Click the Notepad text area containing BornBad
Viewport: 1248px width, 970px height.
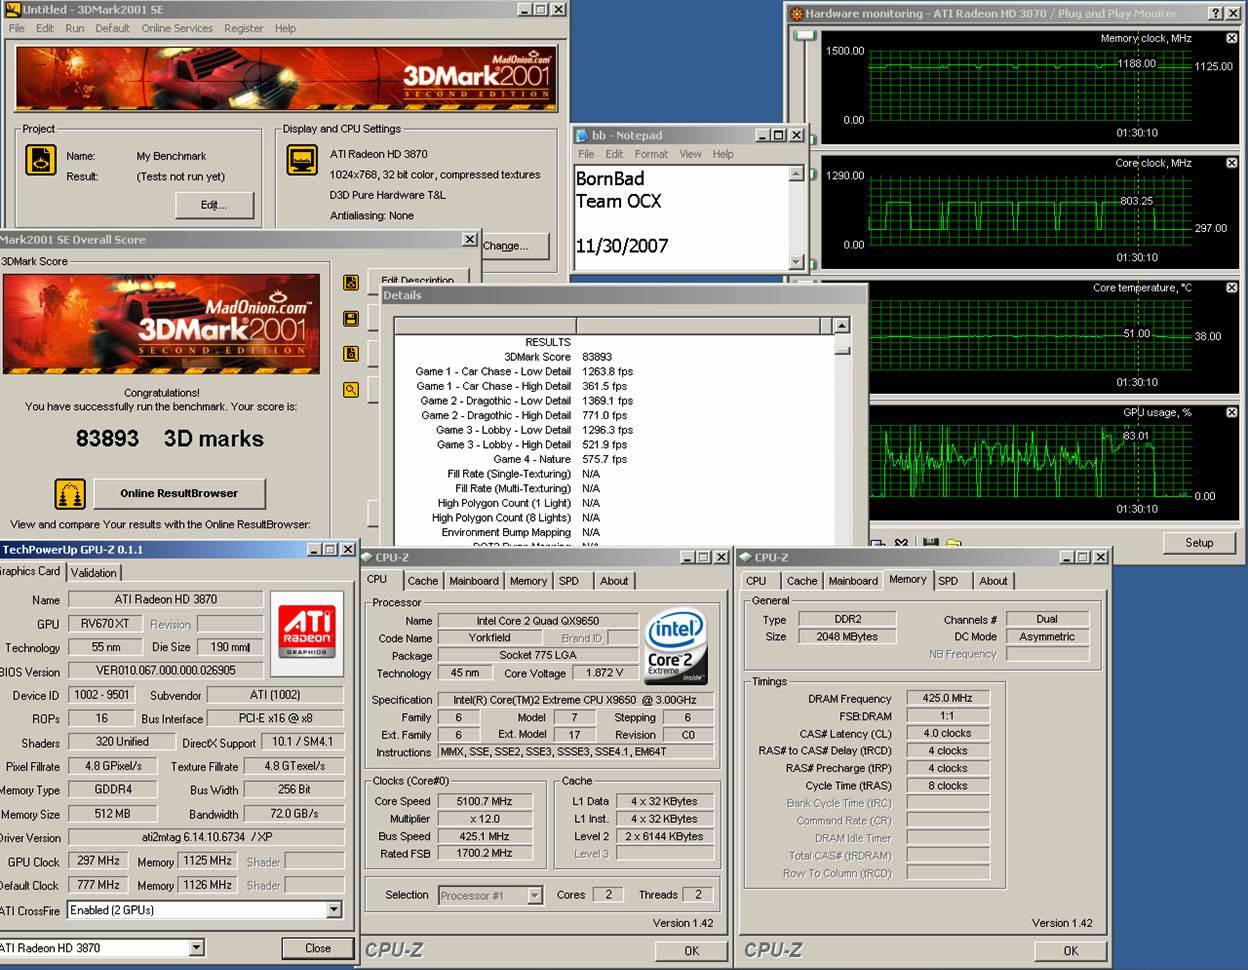click(x=681, y=217)
